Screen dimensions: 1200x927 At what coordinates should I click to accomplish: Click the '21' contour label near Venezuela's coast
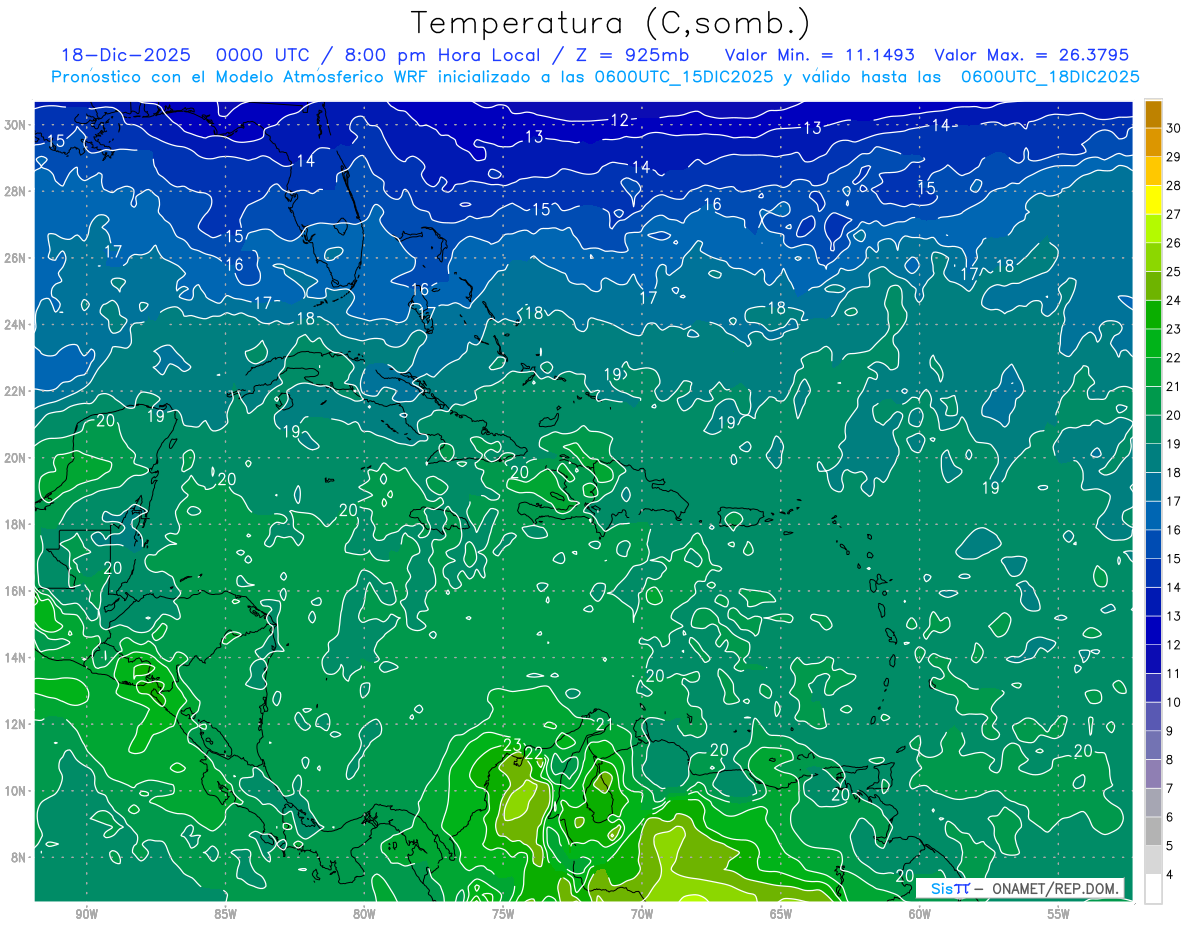click(604, 724)
